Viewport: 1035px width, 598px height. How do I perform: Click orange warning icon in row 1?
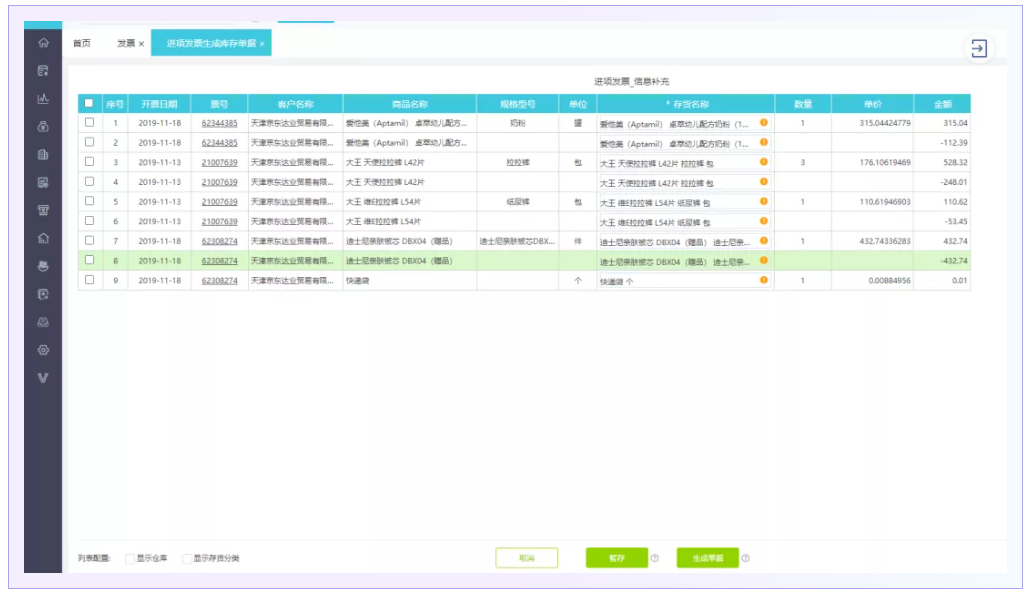(763, 123)
